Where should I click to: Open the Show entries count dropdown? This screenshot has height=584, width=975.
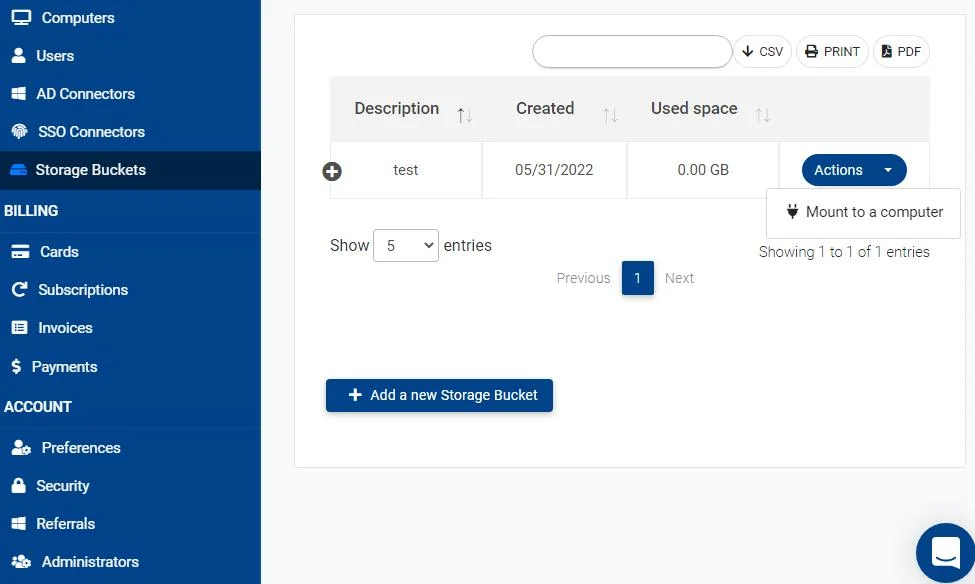coord(405,246)
